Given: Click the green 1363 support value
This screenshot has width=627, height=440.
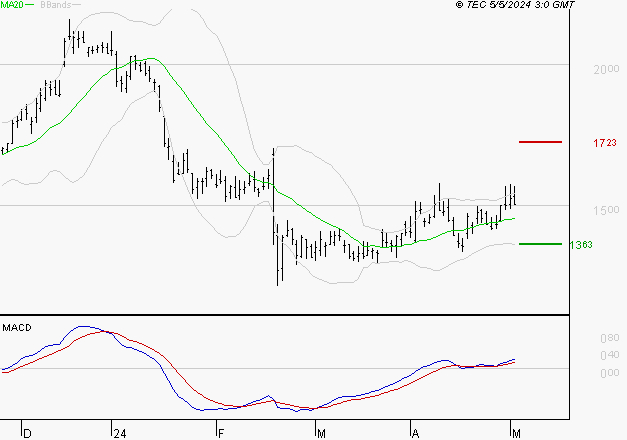Looking at the screenshot, I should point(581,245).
